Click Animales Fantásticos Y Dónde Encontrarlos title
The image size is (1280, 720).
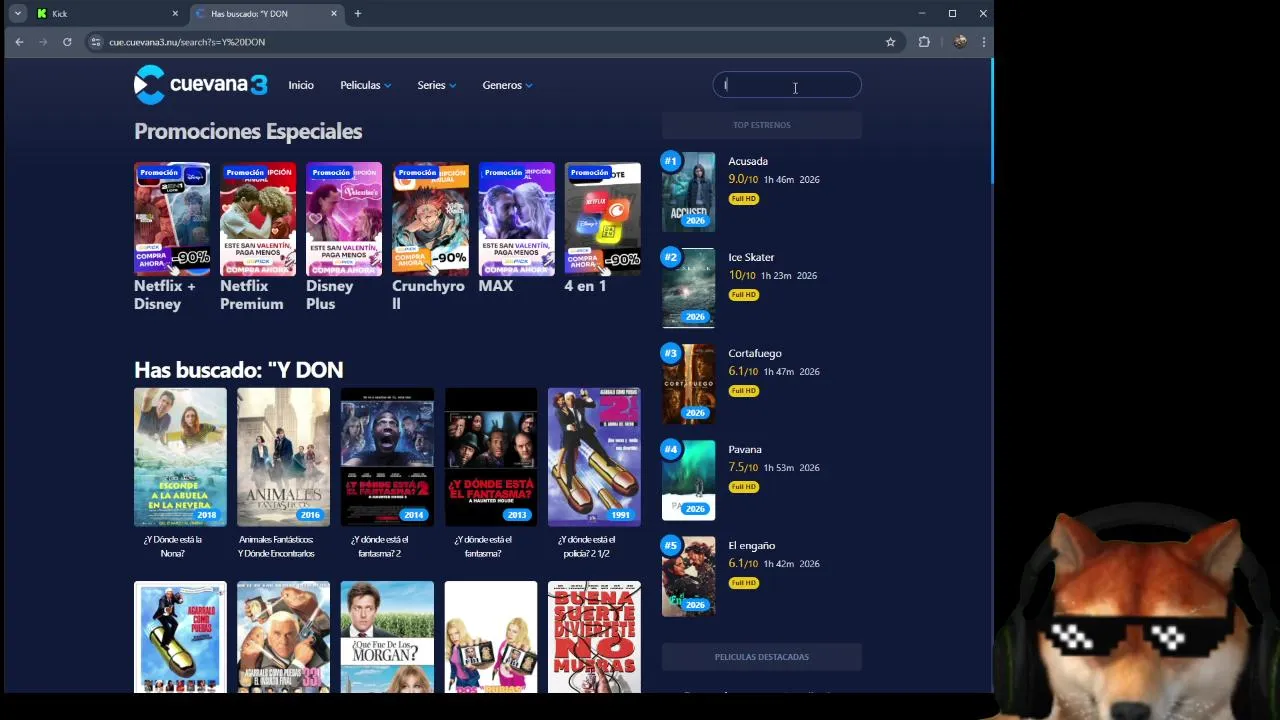276,546
